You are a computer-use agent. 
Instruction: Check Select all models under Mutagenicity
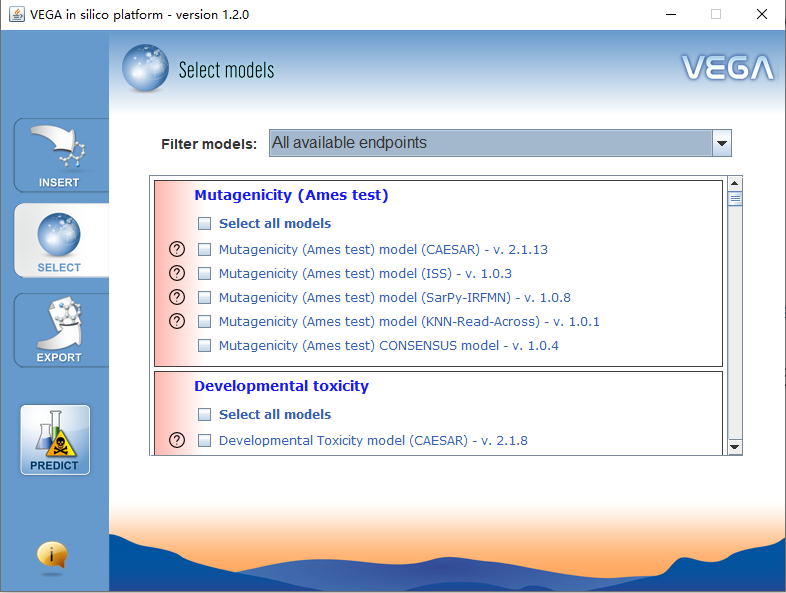pyautogui.click(x=205, y=224)
